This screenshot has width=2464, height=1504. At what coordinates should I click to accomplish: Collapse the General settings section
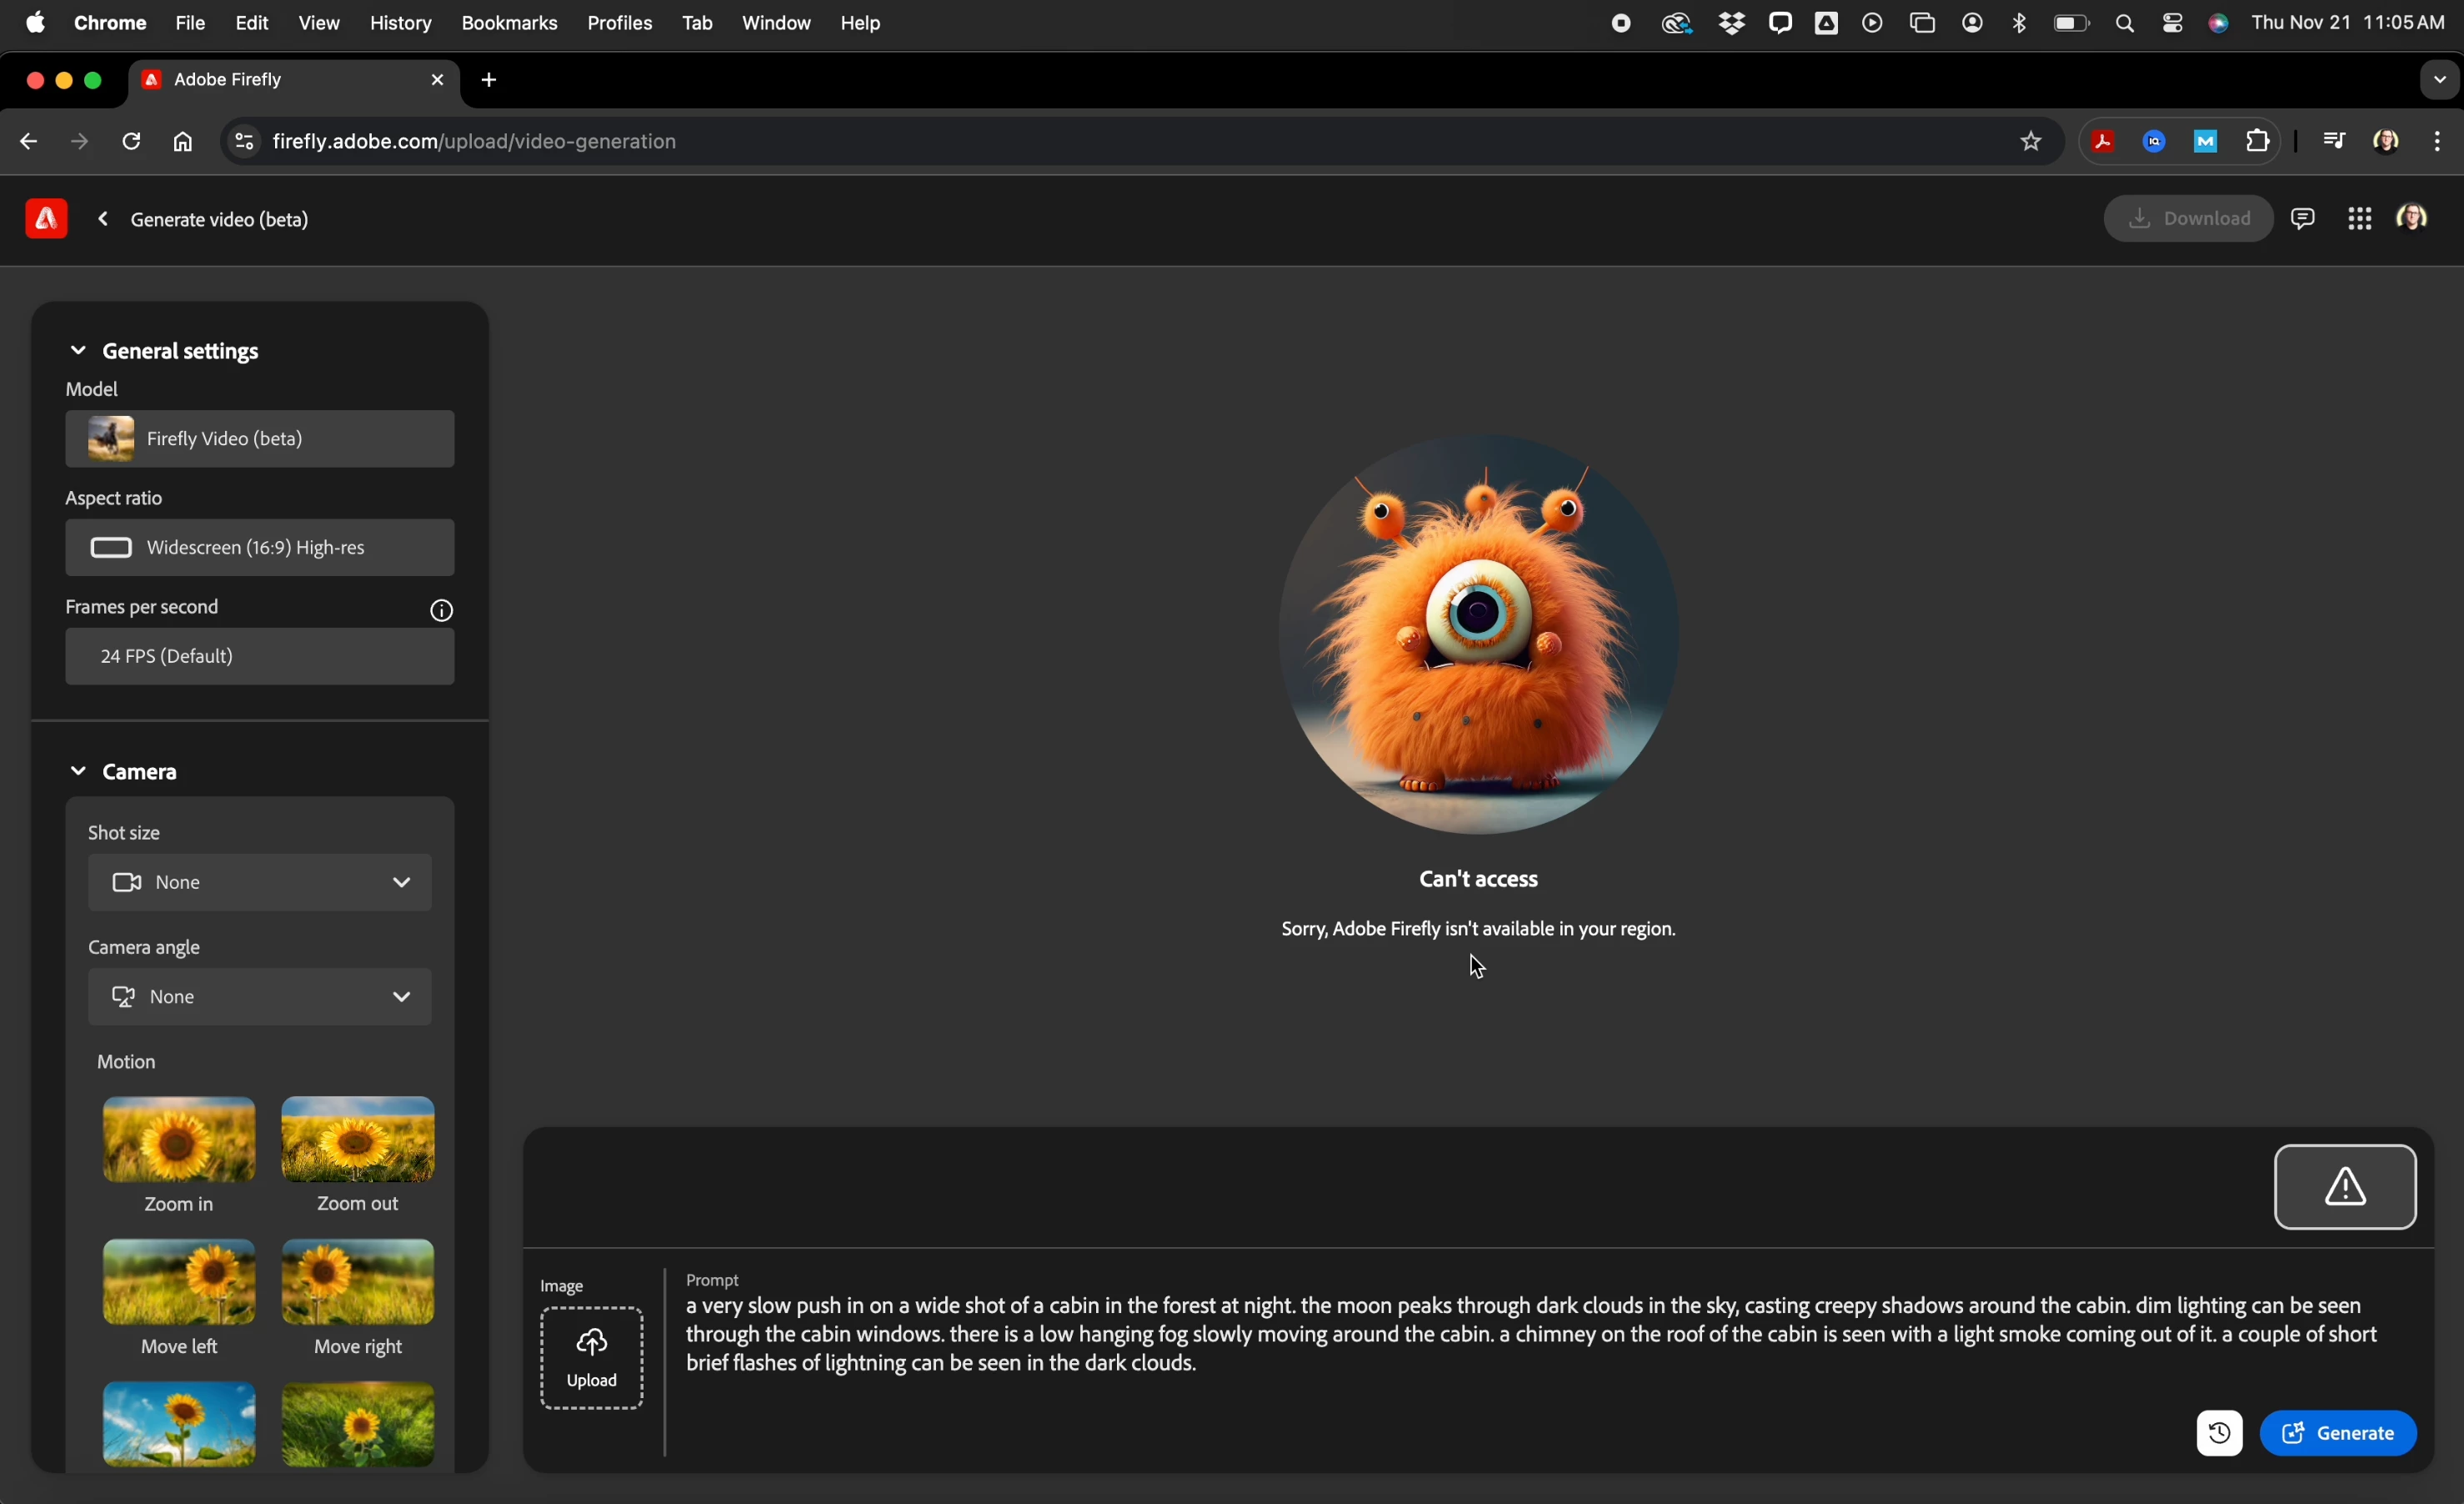click(x=78, y=351)
